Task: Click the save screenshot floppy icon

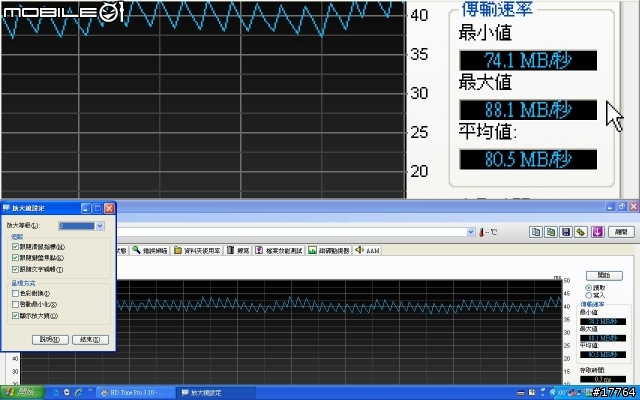Action: coord(566,232)
